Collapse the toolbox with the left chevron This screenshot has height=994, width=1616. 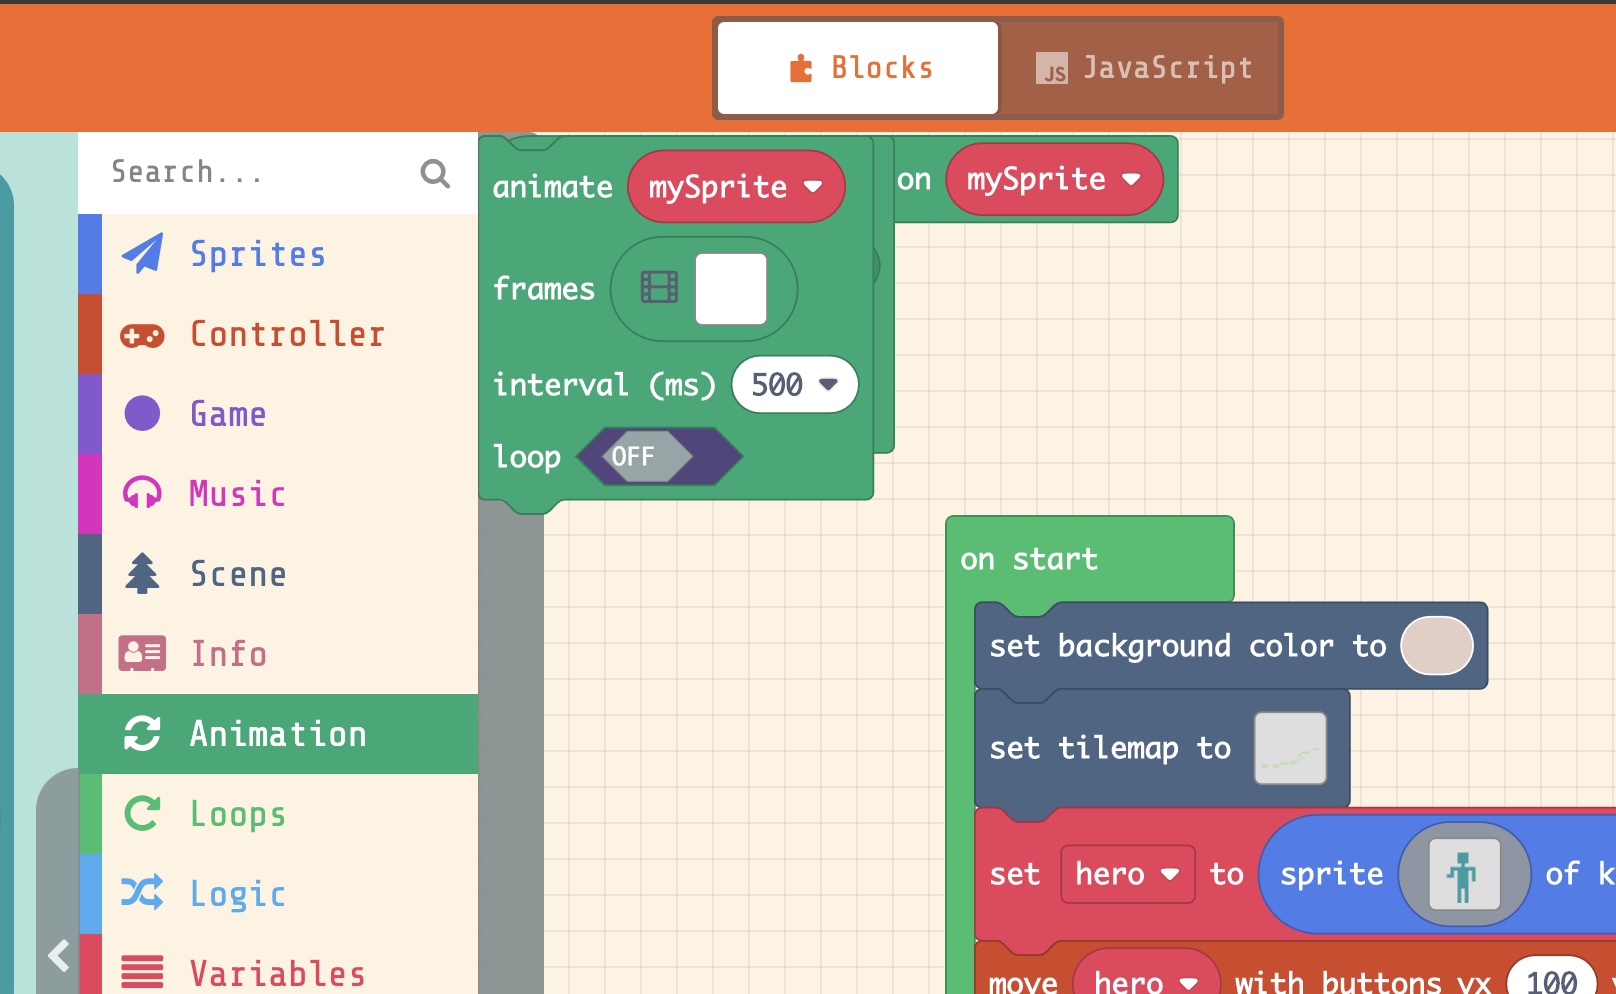click(x=57, y=955)
